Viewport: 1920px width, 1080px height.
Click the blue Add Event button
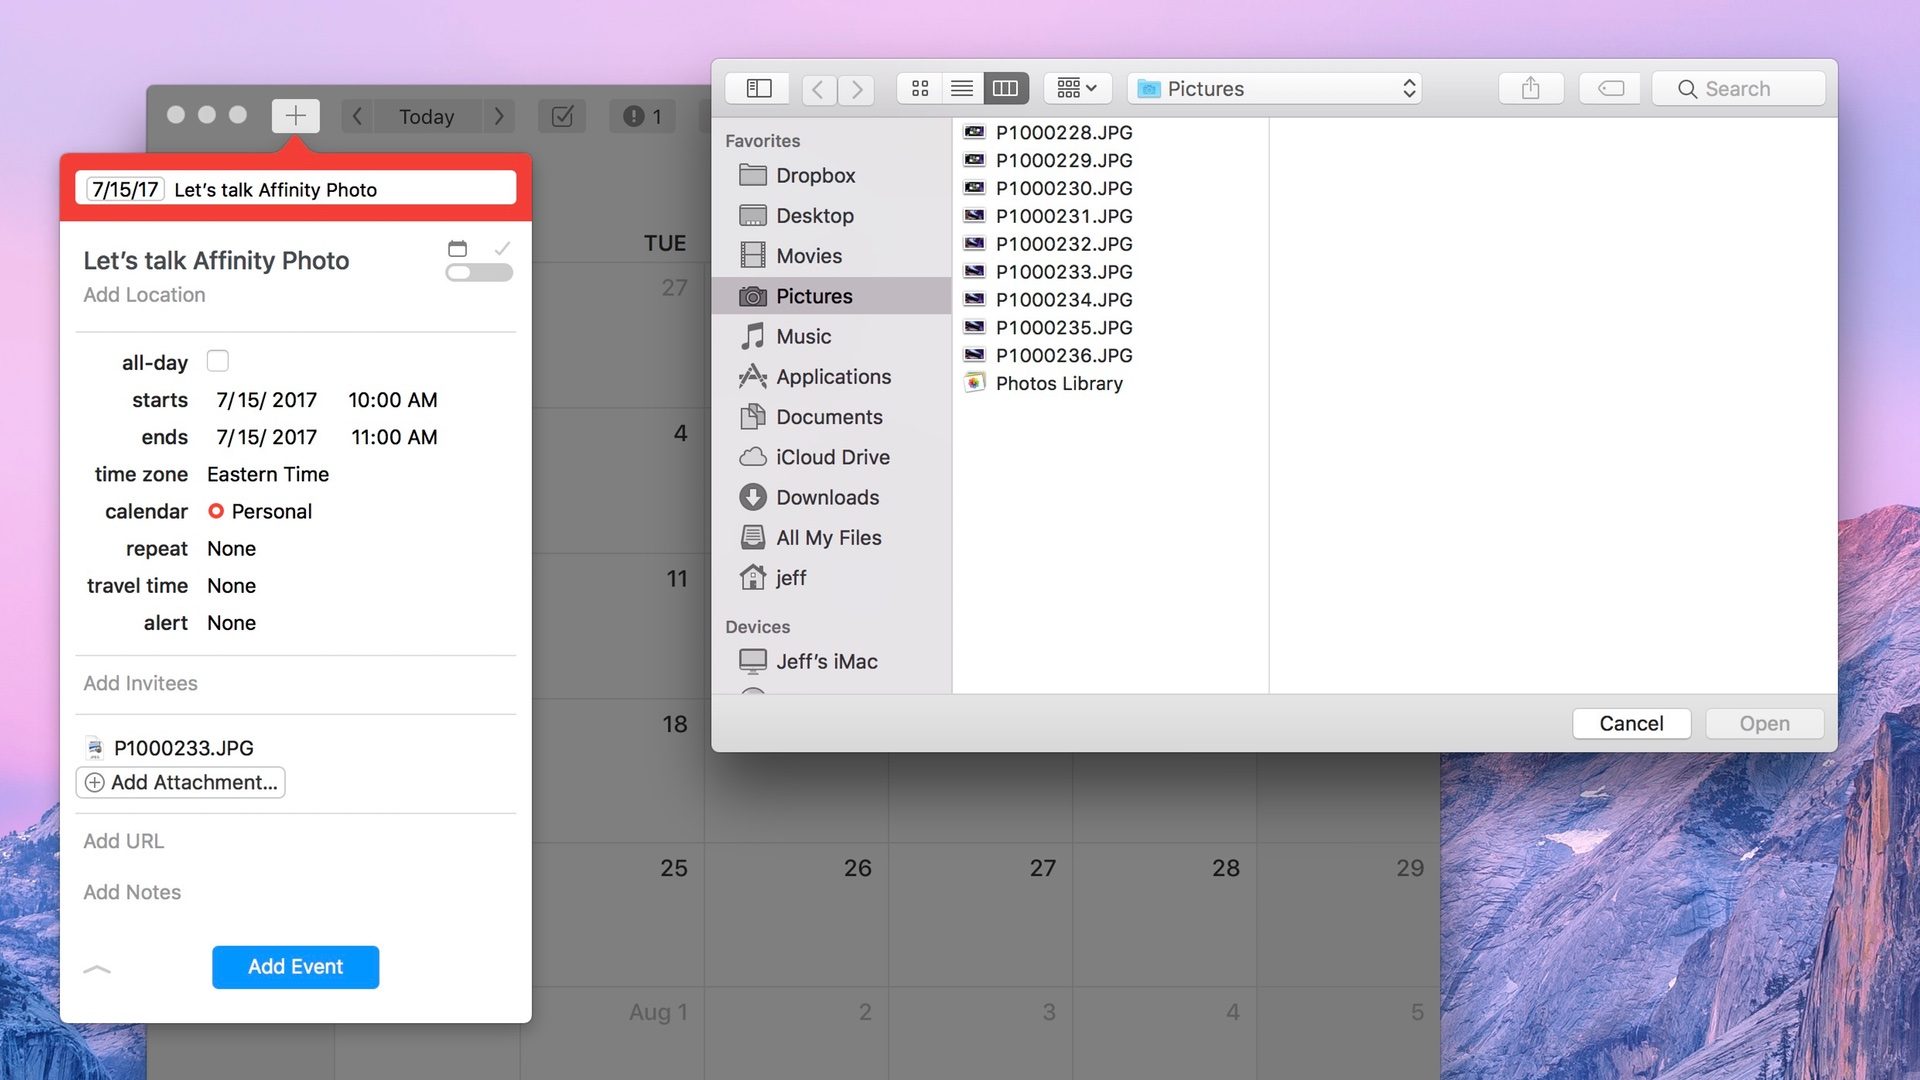coord(295,967)
